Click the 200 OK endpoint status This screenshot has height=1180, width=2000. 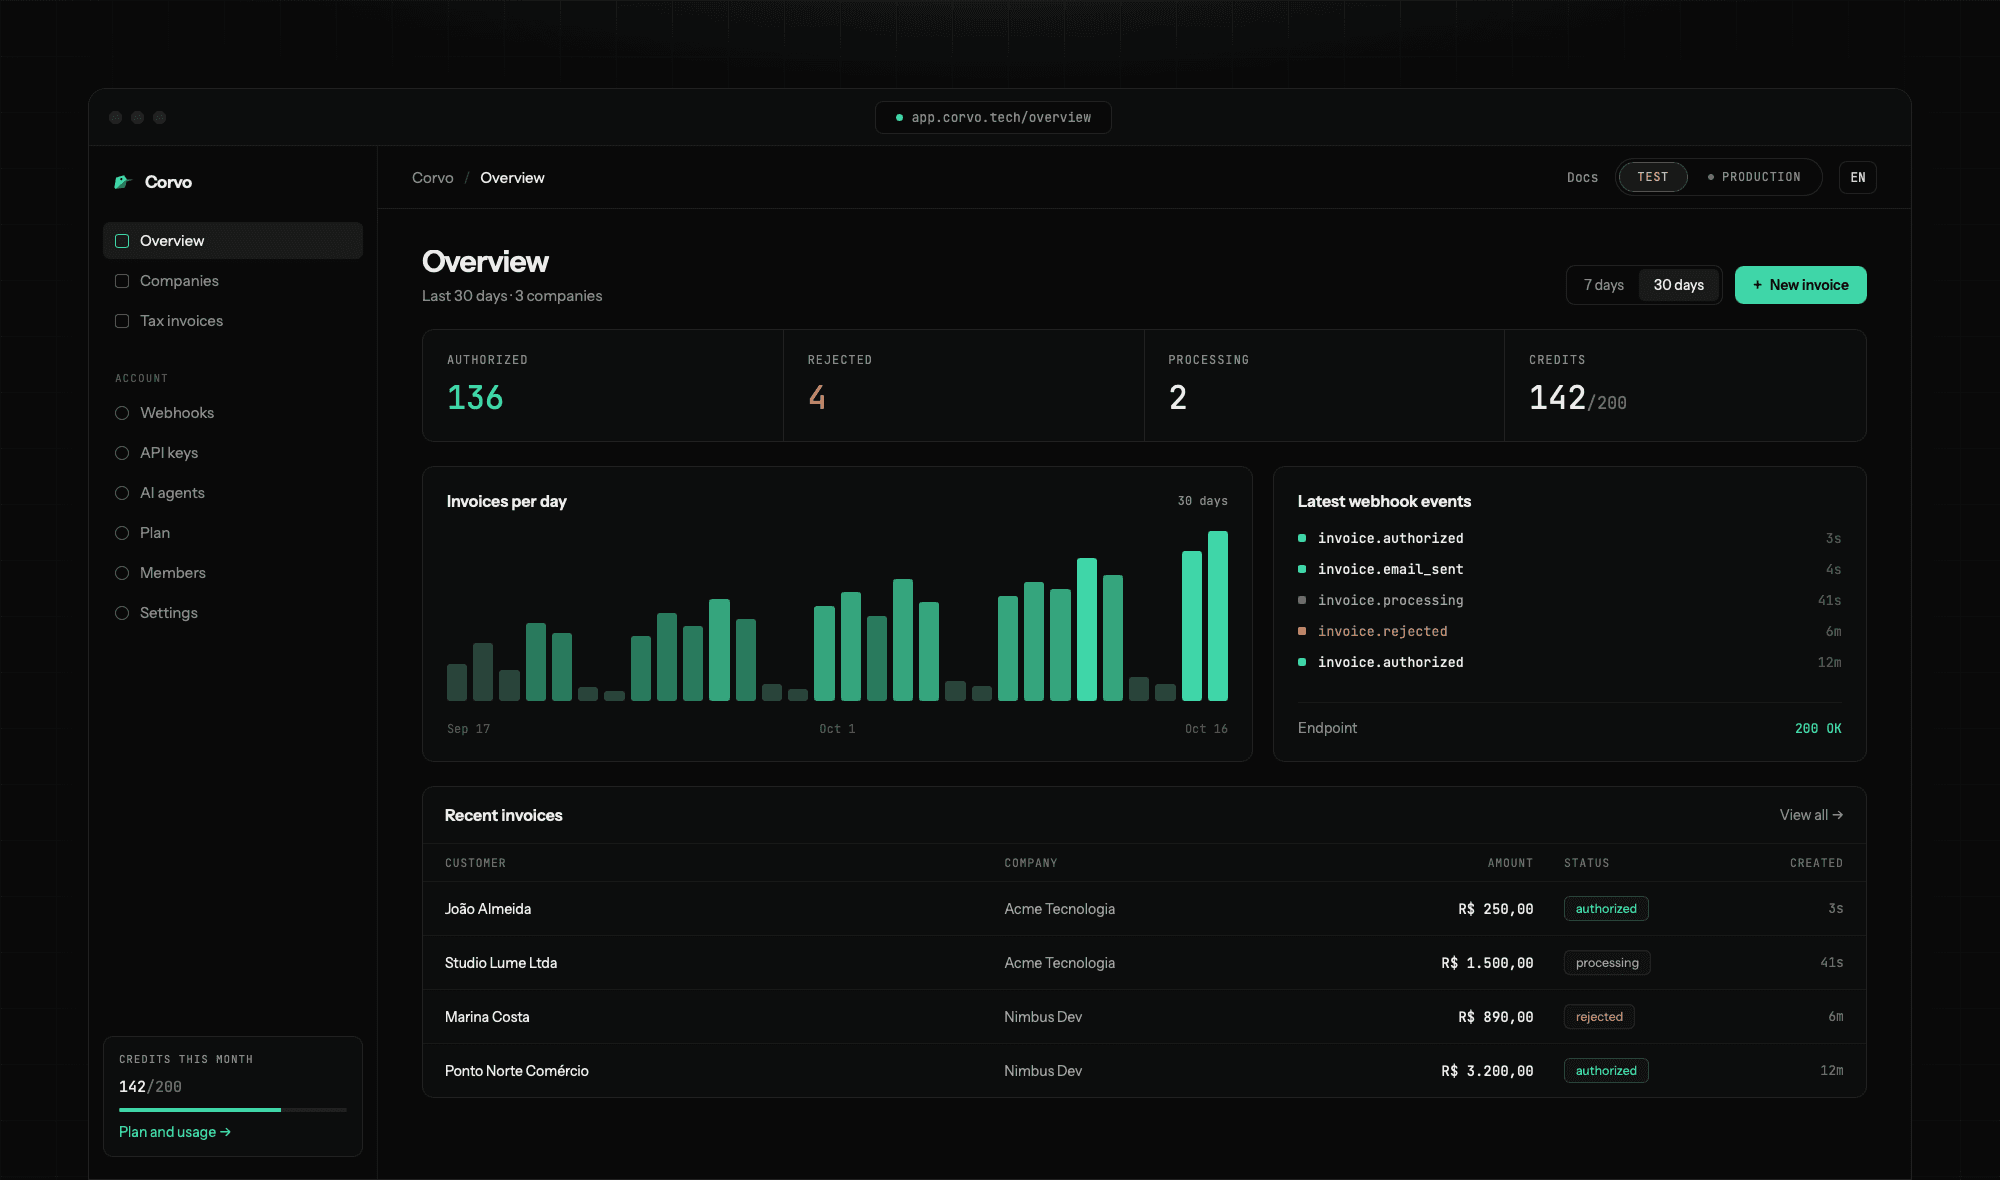(x=1818, y=728)
